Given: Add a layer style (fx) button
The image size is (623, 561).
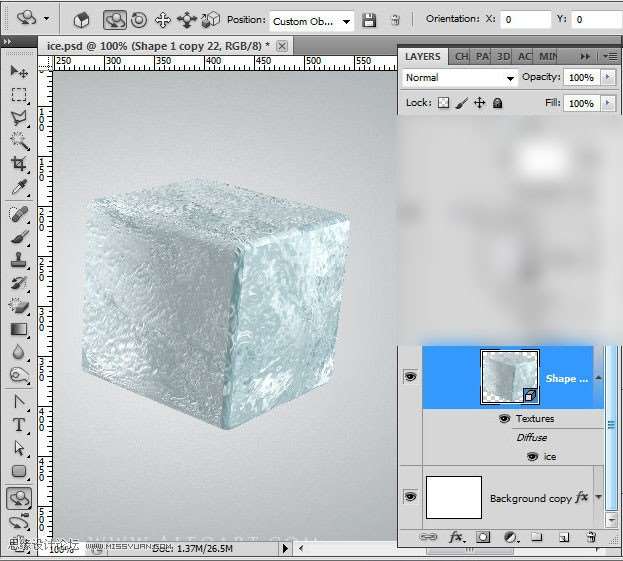Looking at the screenshot, I should [x=456, y=537].
